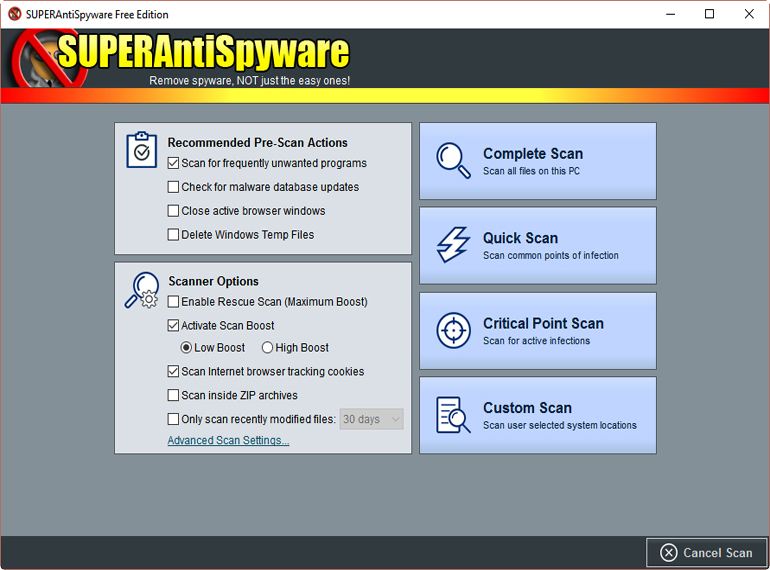Close the SUPERAntiSpyware Free Edition window

click(749, 14)
